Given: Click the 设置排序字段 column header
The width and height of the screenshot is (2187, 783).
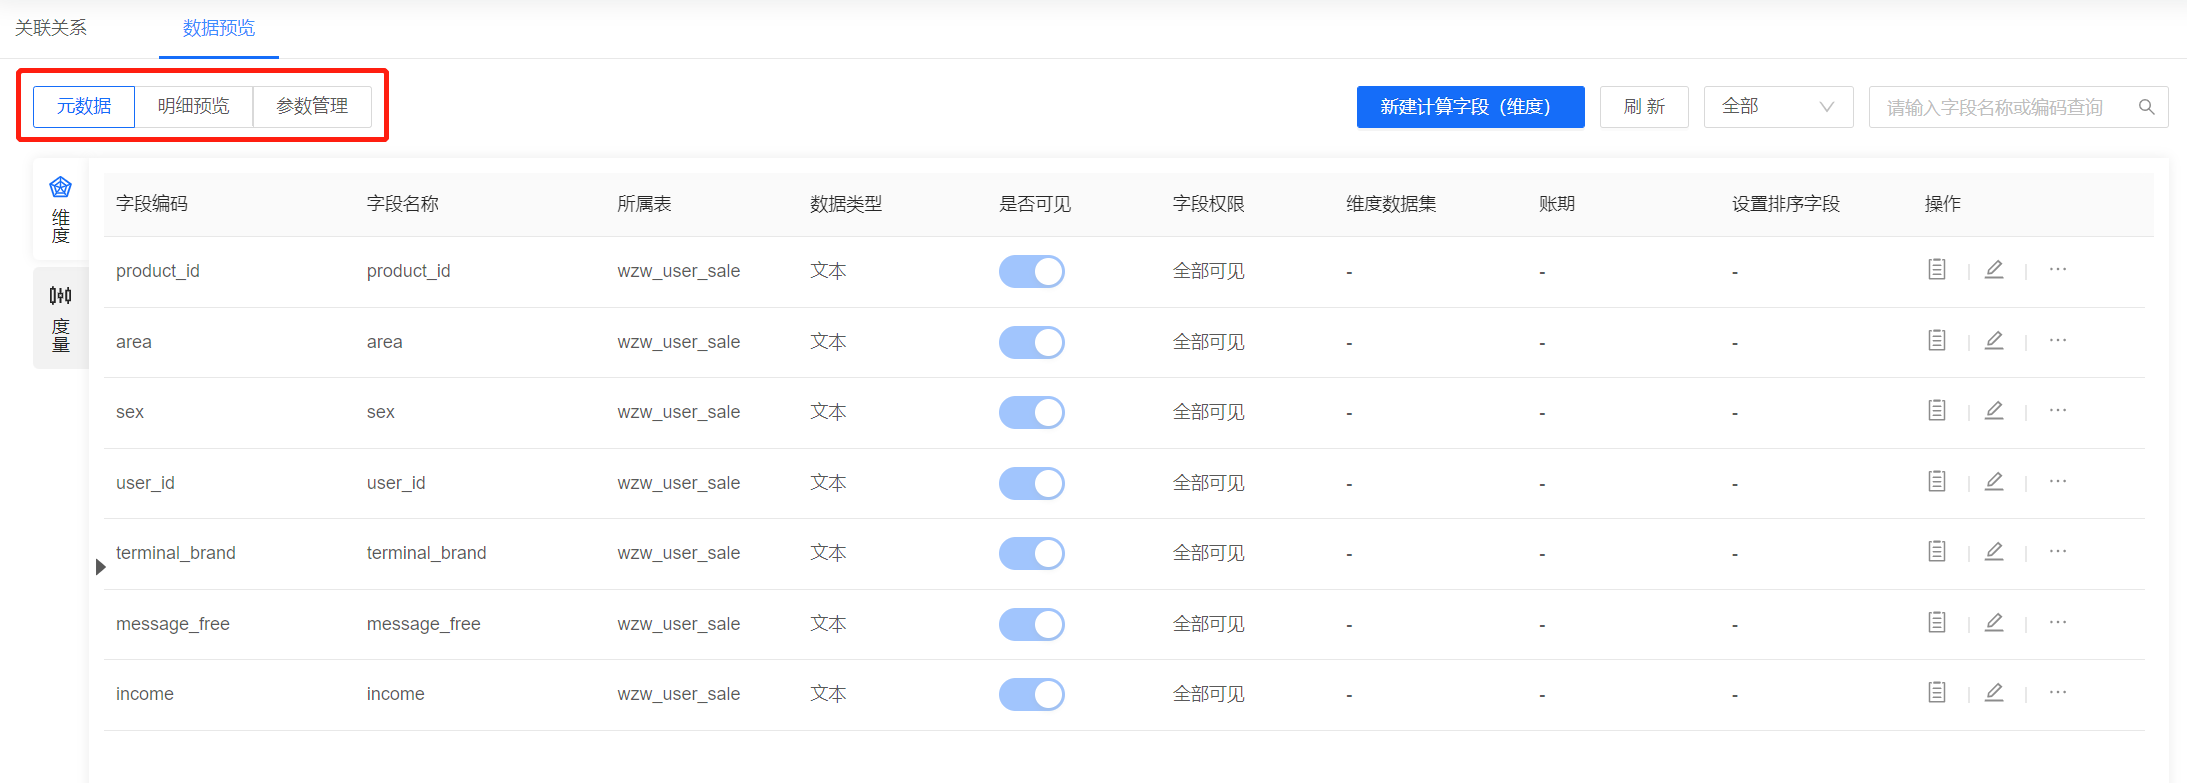Looking at the screenshot, I should 1786,204.
